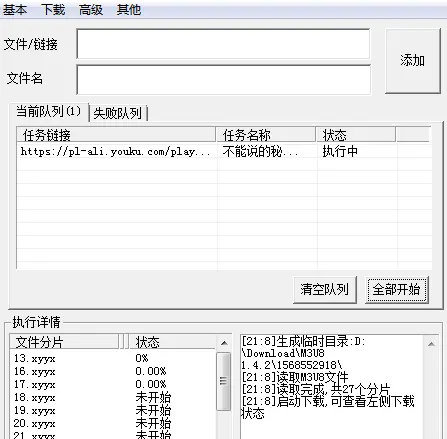The height and width of the screenshot is (439, 447).
Task: Click the 全部开始 button
Action: tap(396, 289)
